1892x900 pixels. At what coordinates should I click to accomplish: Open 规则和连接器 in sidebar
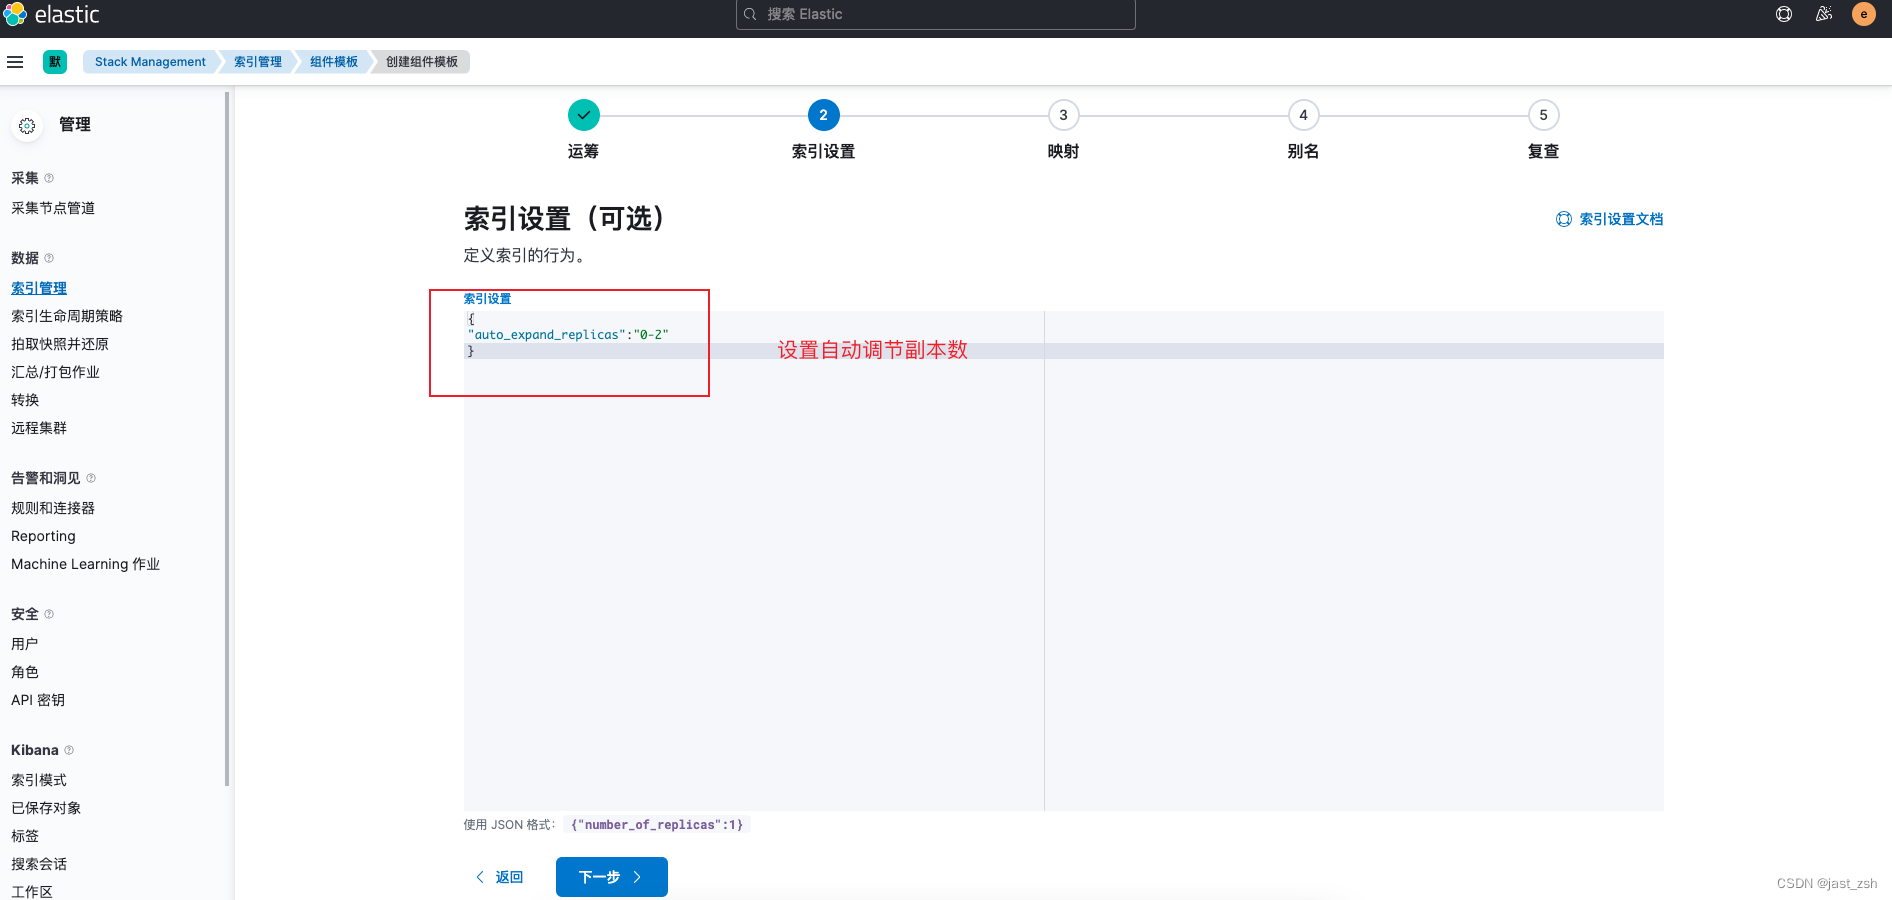[53, 508]
